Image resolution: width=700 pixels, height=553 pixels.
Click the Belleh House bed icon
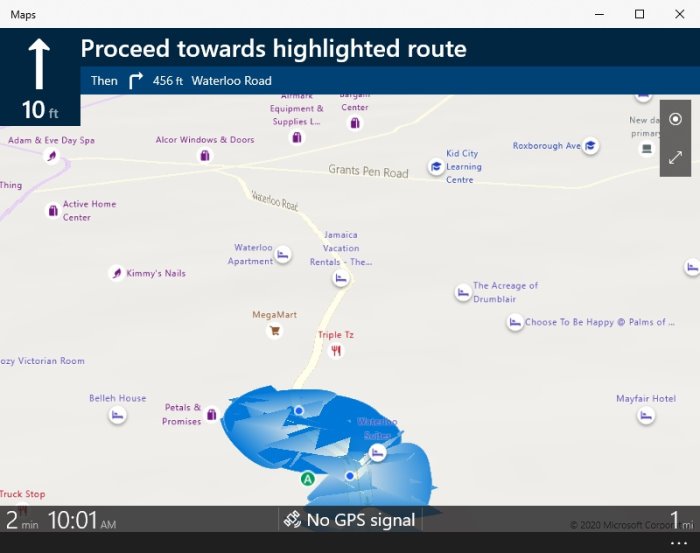(x=117, y=415)
